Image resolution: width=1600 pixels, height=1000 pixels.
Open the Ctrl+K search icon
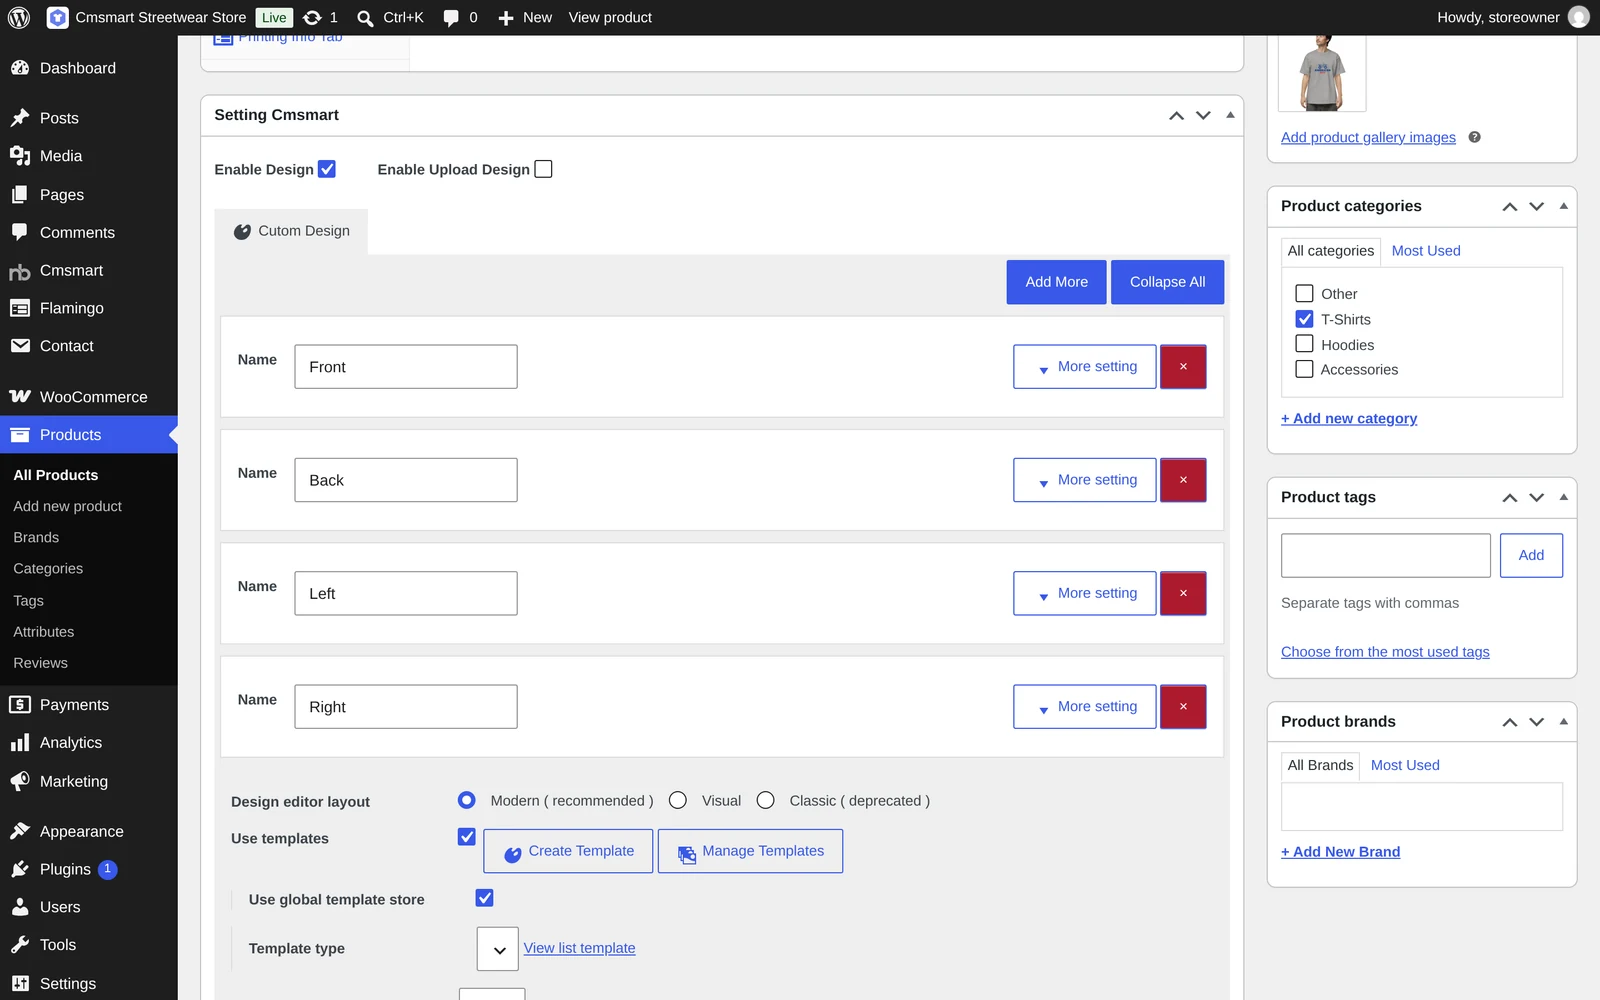click(365, 18)
